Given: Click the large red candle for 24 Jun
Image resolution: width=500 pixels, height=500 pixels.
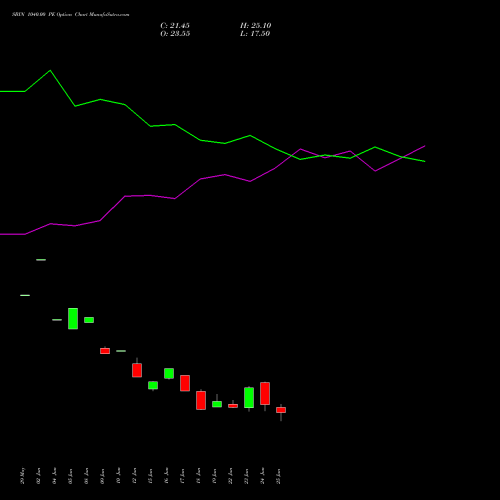Looking at the screenshot, I should pos(265,394).
